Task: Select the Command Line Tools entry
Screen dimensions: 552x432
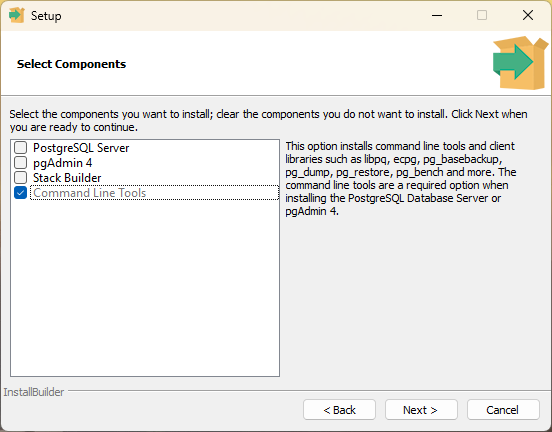Action: point(89,193)
